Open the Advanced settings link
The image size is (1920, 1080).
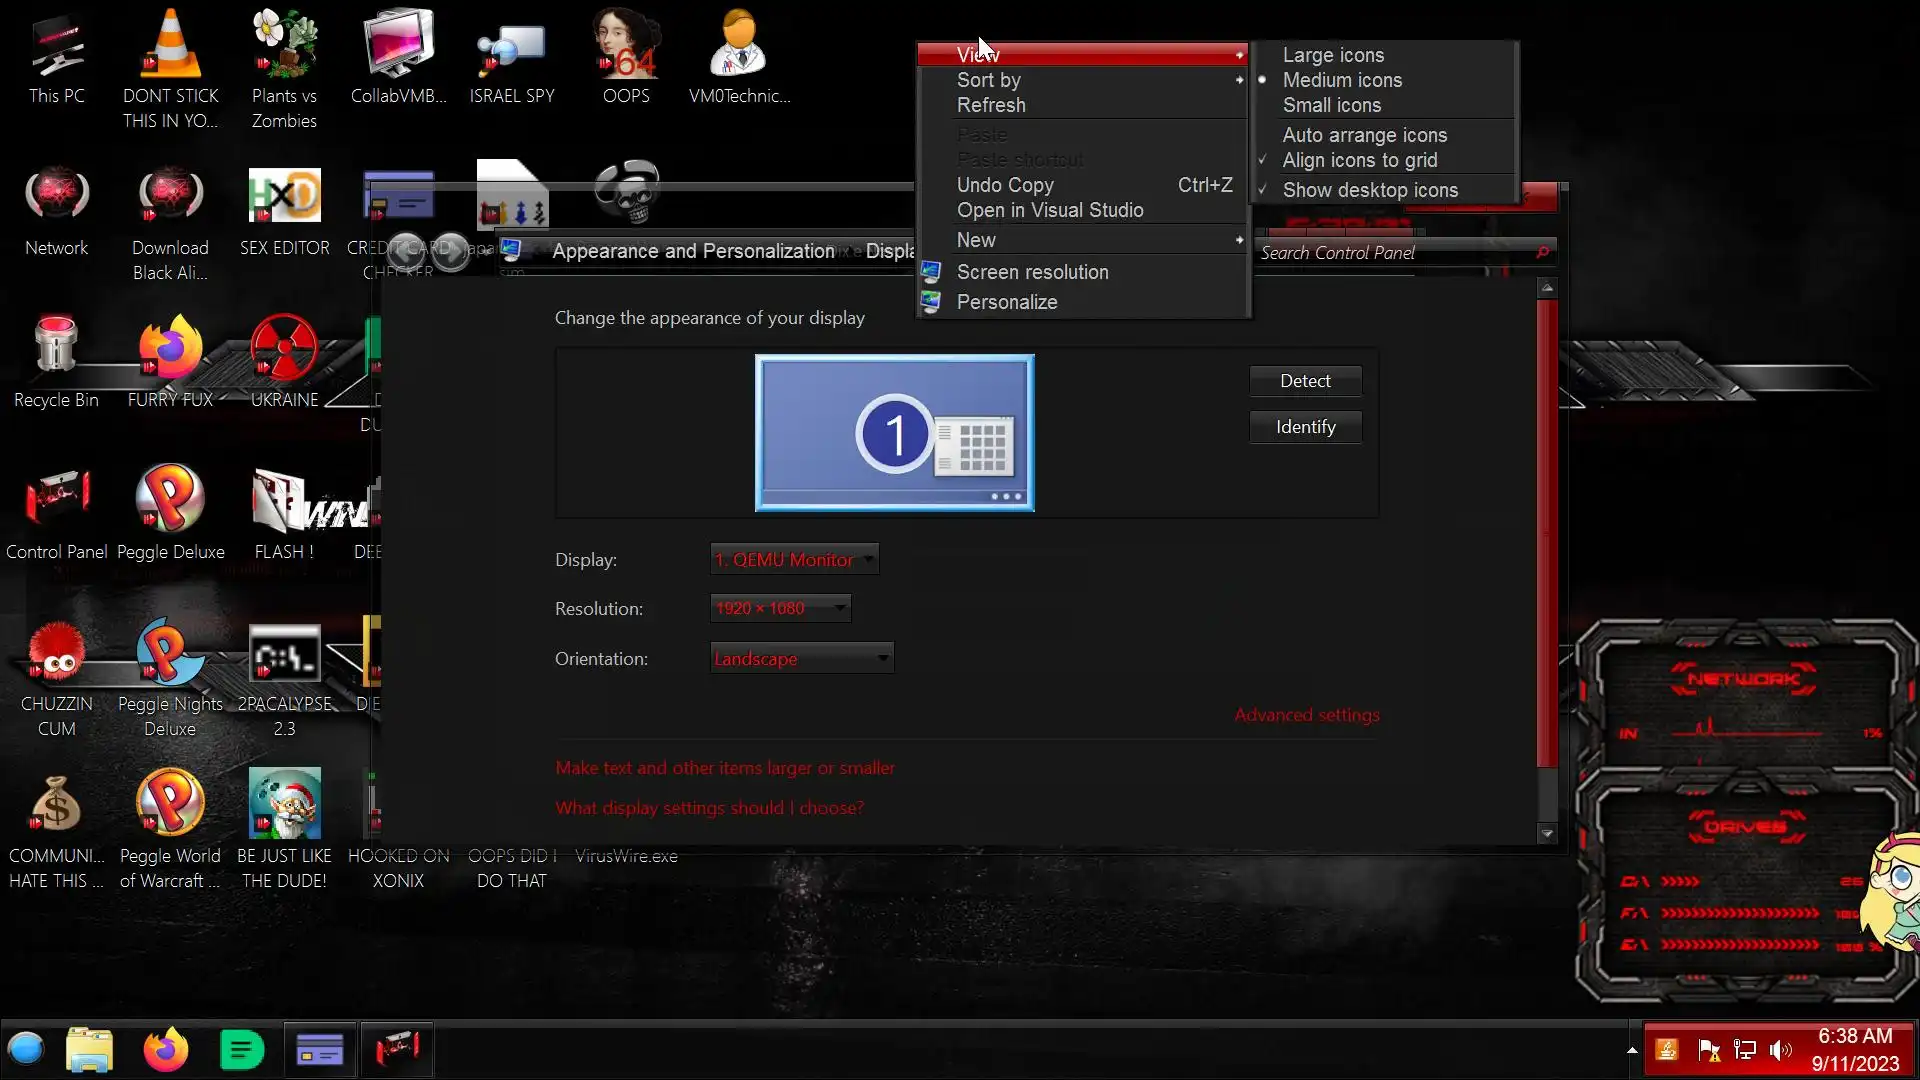point(1306,715)
